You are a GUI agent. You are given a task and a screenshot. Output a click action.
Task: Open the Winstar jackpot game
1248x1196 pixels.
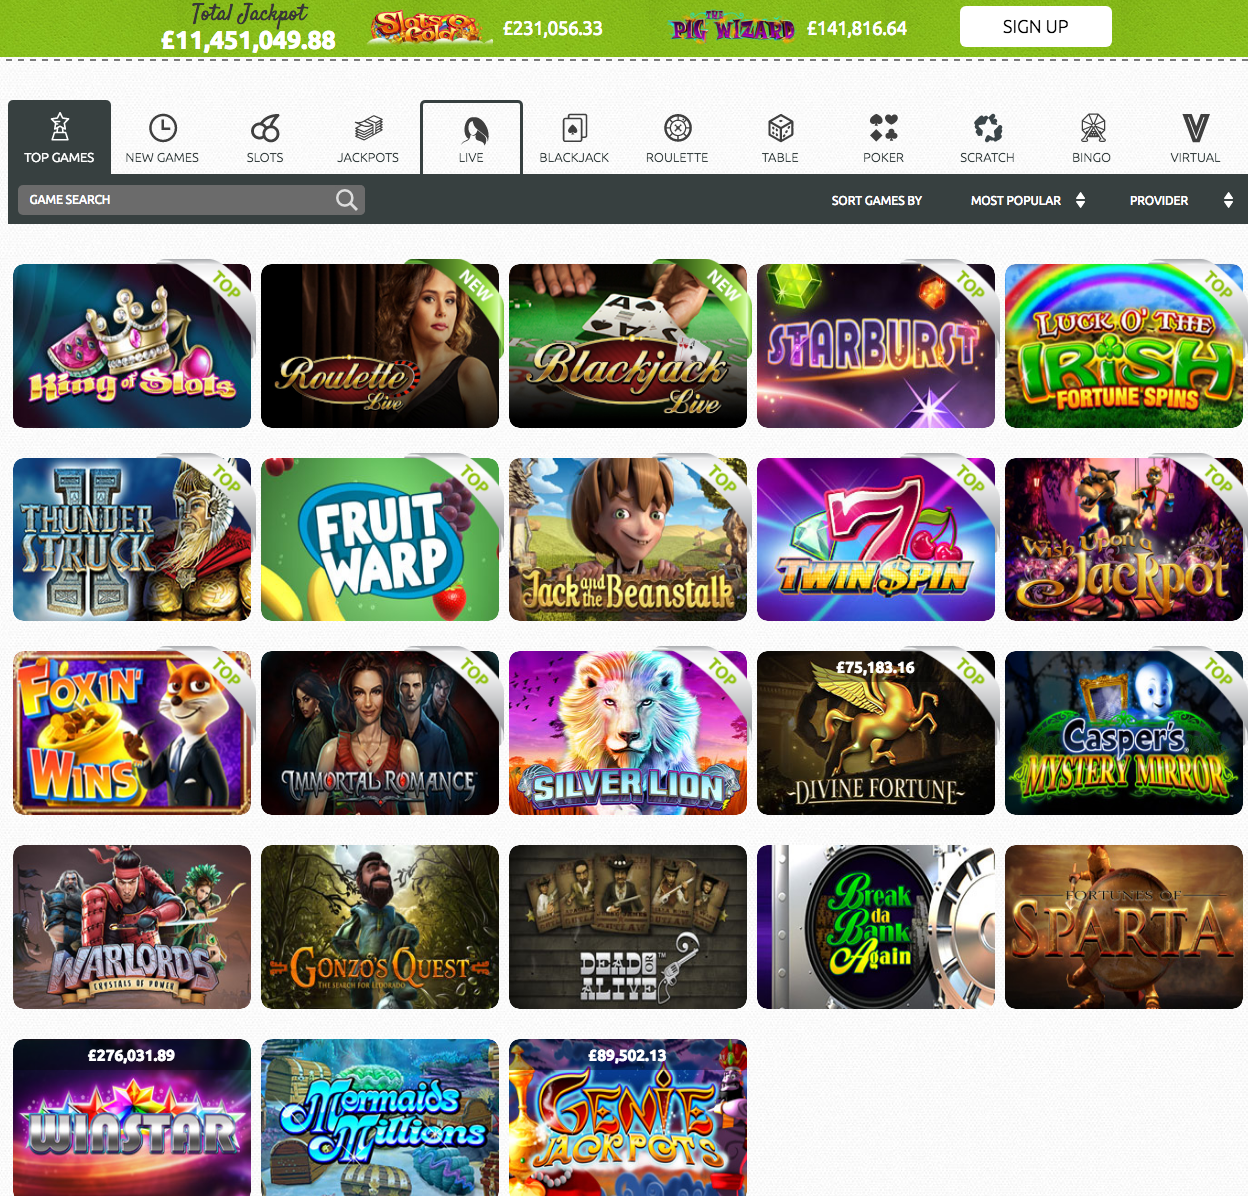pos(132,1118)
